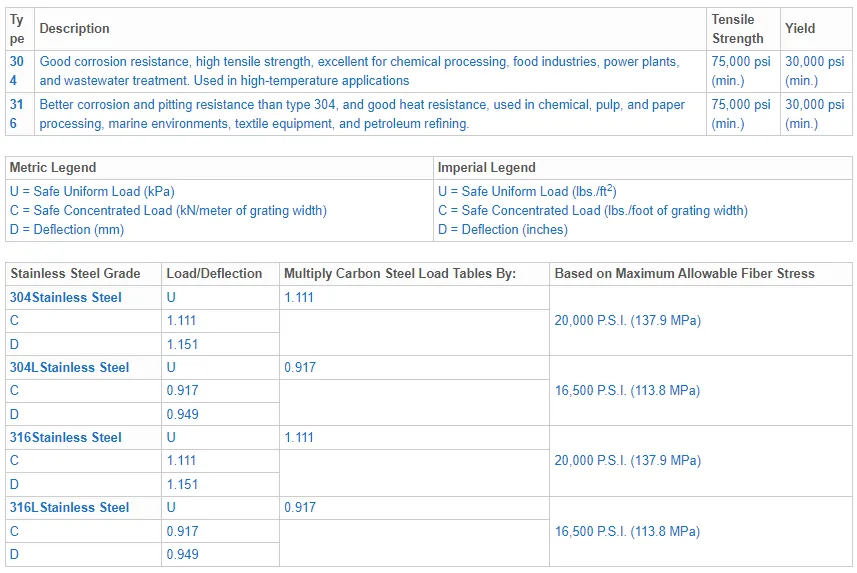The width and height of the screenshot is (857, 573).
Task: Click 304L fiber stress value 16,500 P.S.I.
Action: click(627, 391)
